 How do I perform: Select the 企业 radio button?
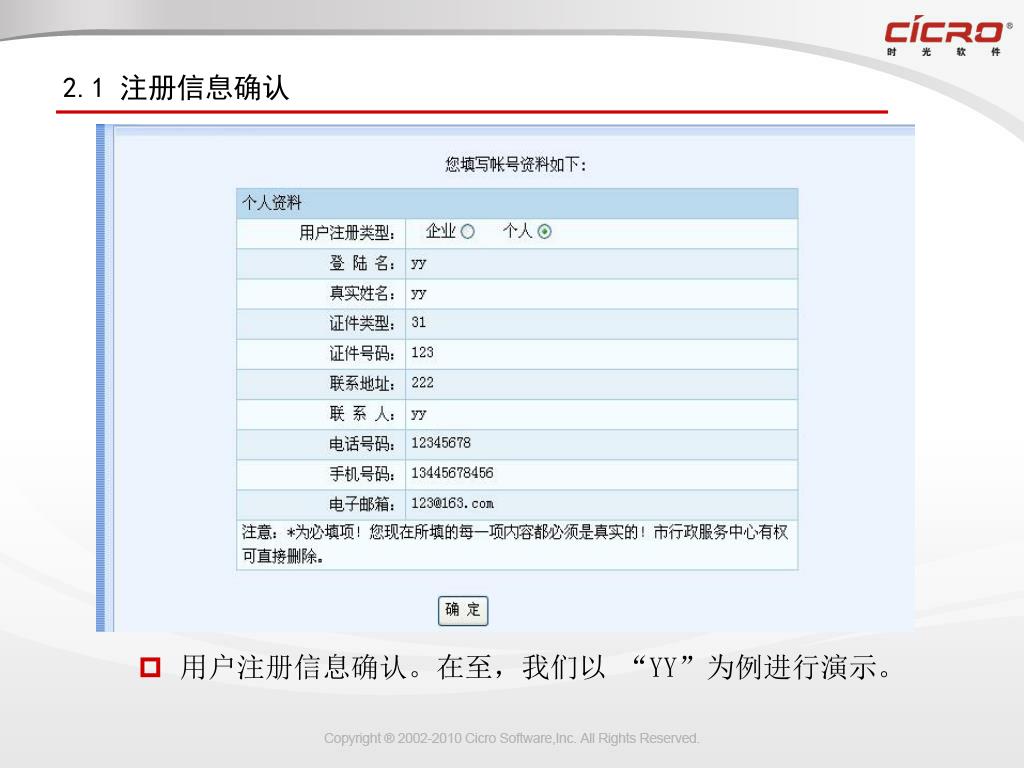point(468,232)
